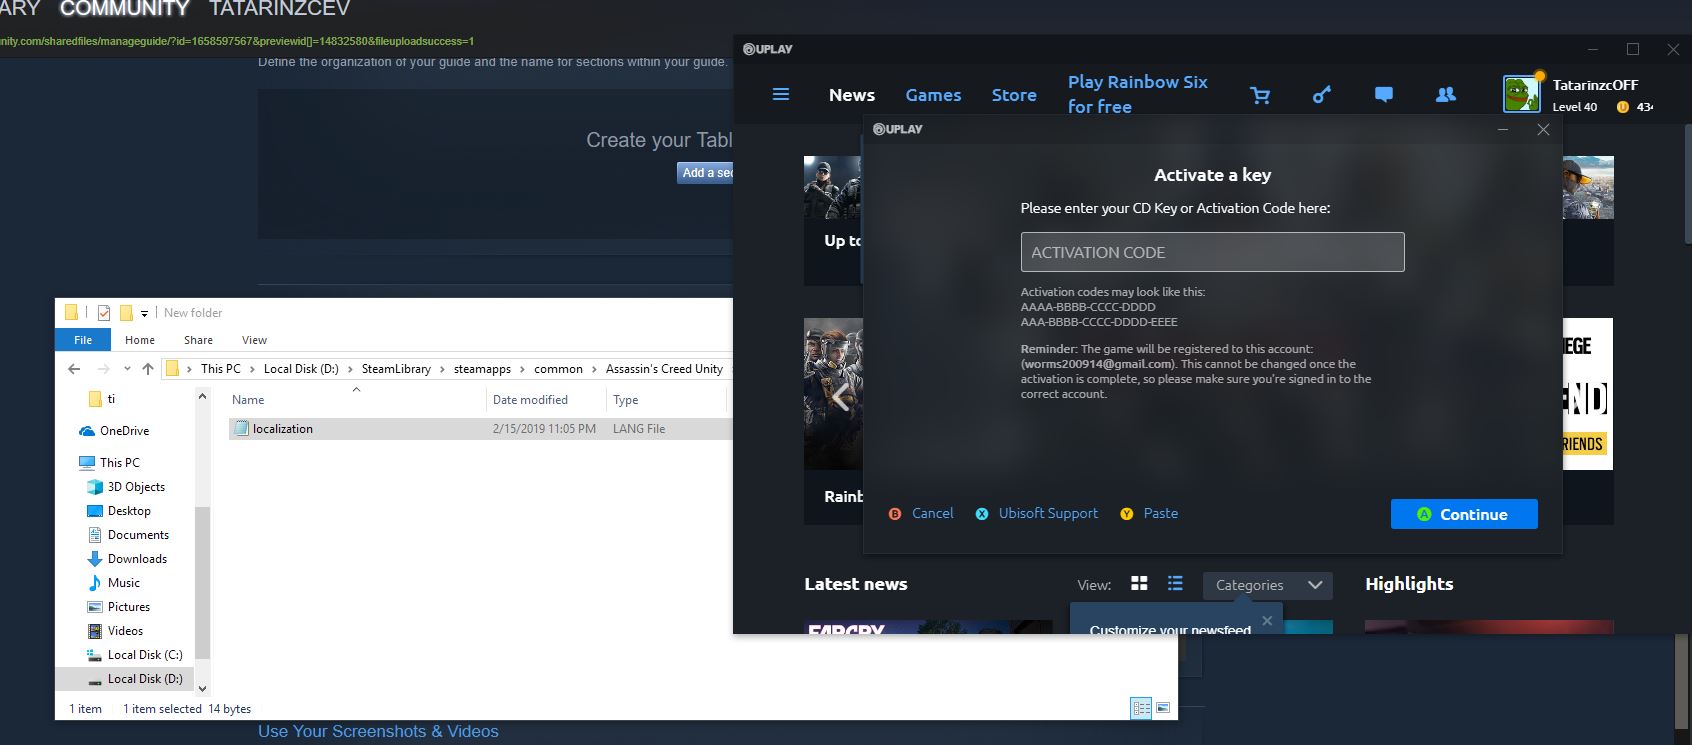The width and height of the screenshot is (1692, 745).
Task: Dismiss the Customize your newsfeed tooltip
Action: 1267,620
